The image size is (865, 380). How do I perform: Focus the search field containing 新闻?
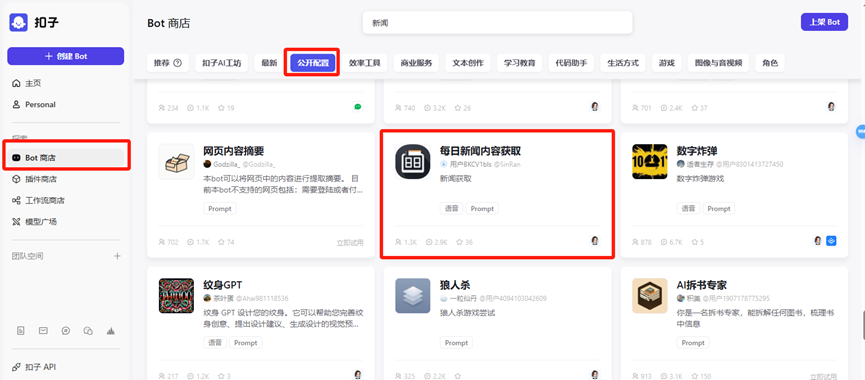[x=497, y=23]
